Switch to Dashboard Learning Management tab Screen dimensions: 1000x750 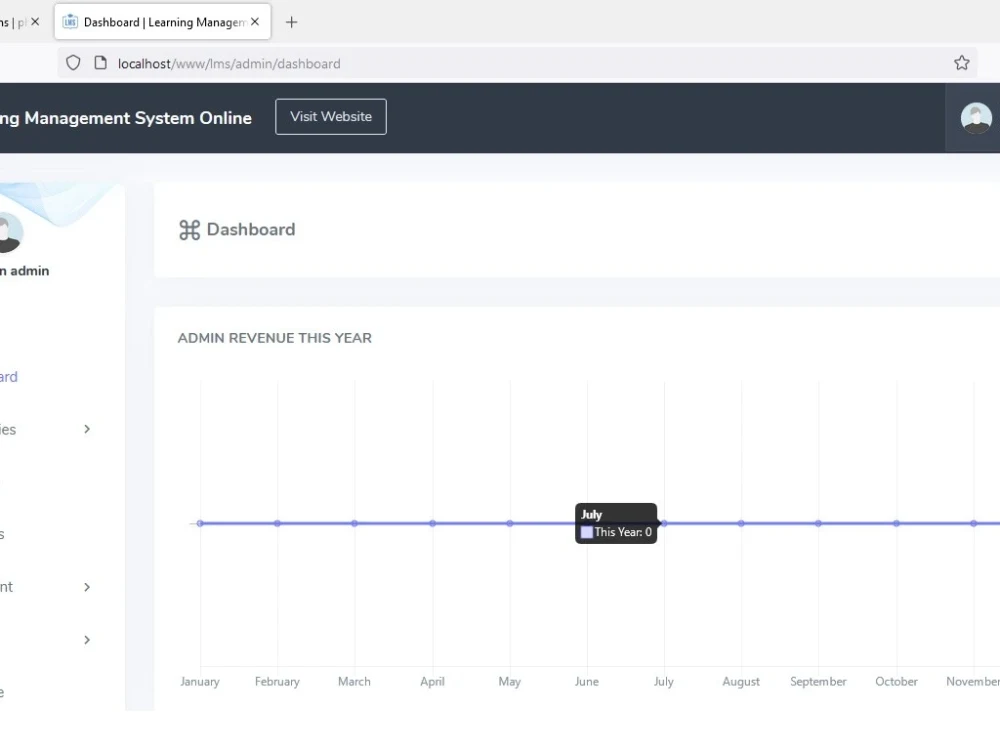[163, 22]
